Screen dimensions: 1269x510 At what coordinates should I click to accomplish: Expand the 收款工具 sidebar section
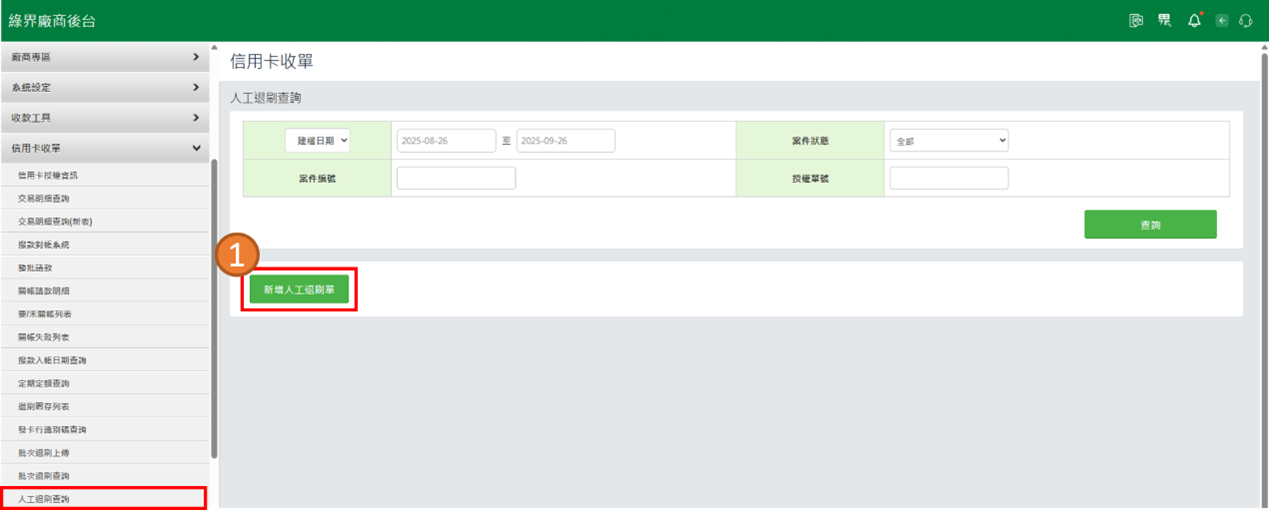pos(104,118)
